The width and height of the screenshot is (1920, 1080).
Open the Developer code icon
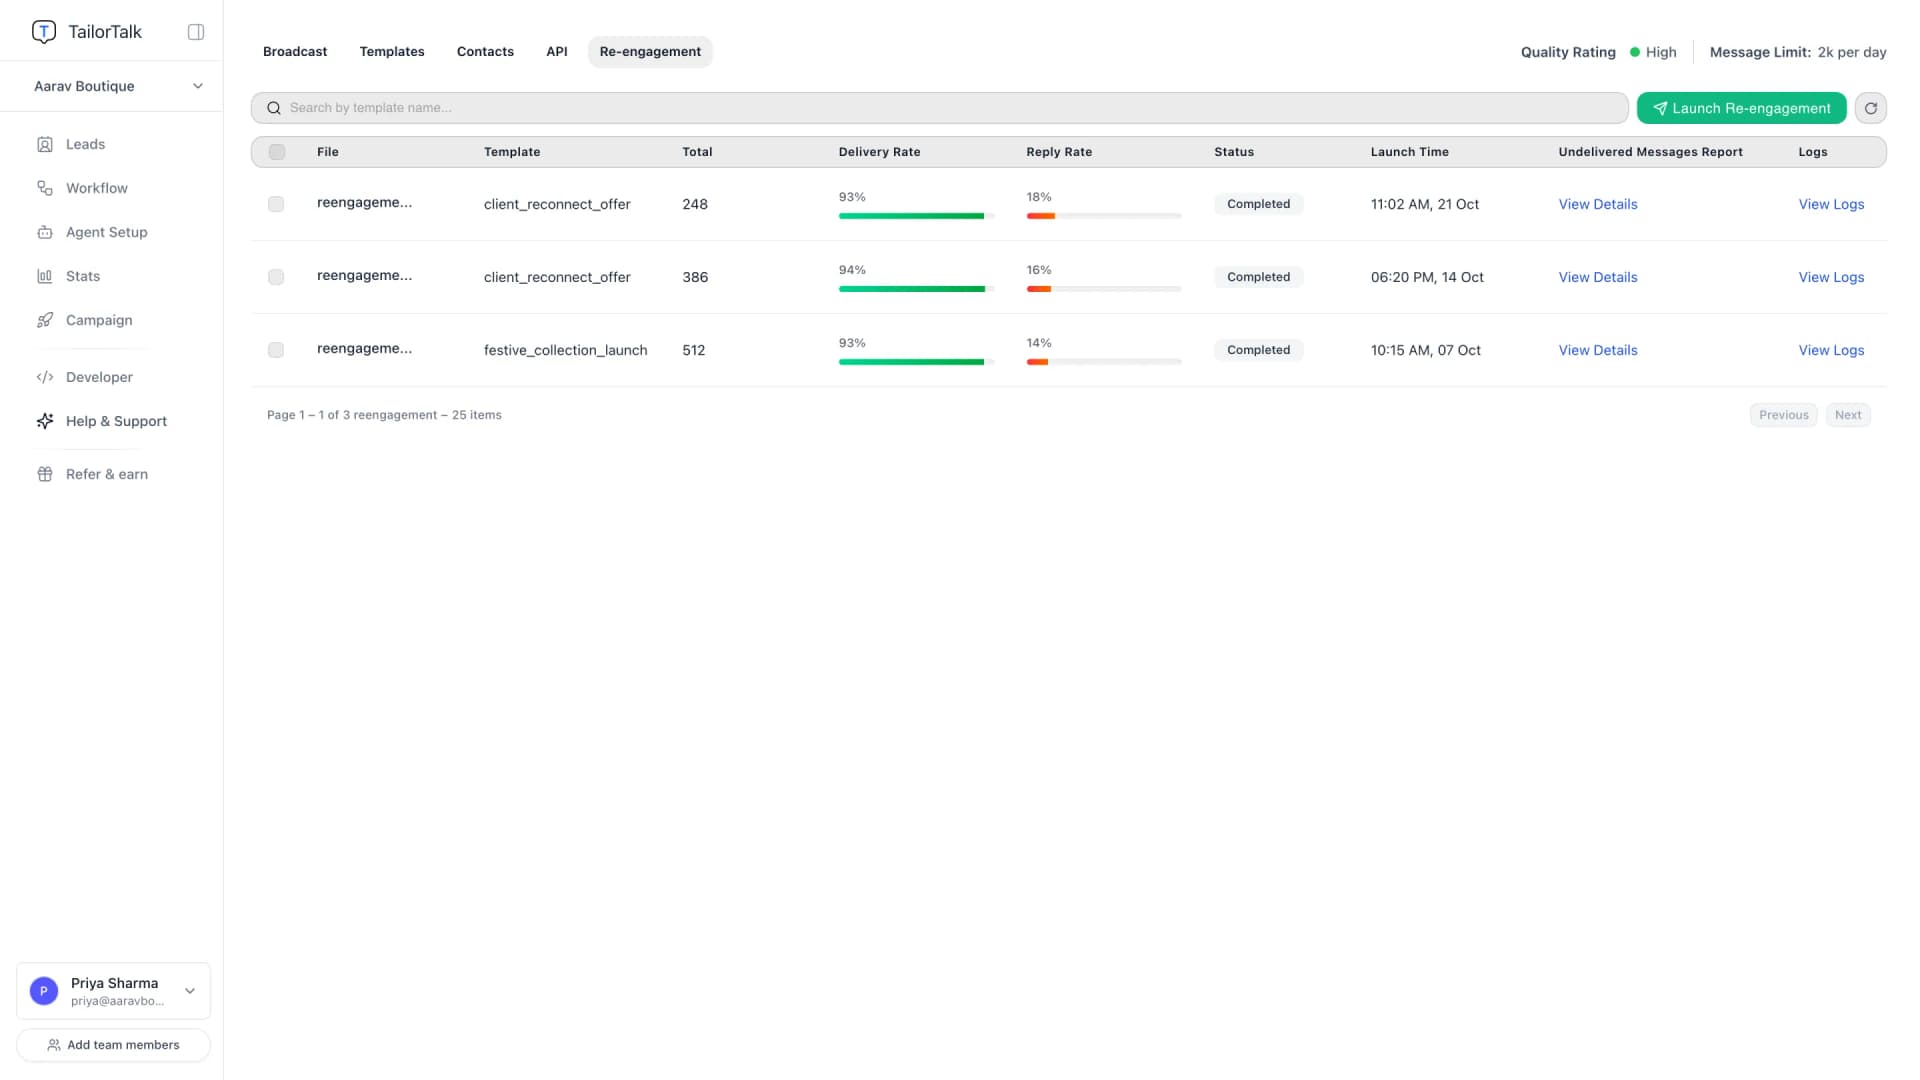pos(45,377)
